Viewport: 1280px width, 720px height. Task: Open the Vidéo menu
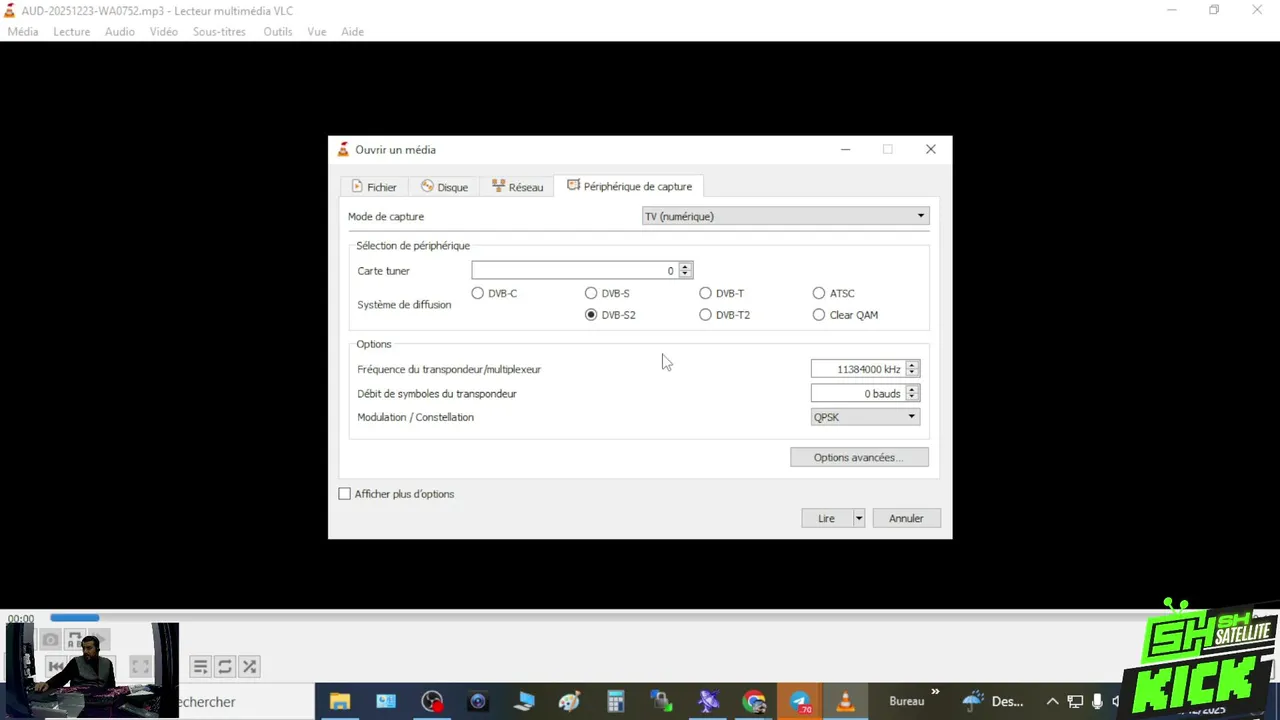pos(163,32)
